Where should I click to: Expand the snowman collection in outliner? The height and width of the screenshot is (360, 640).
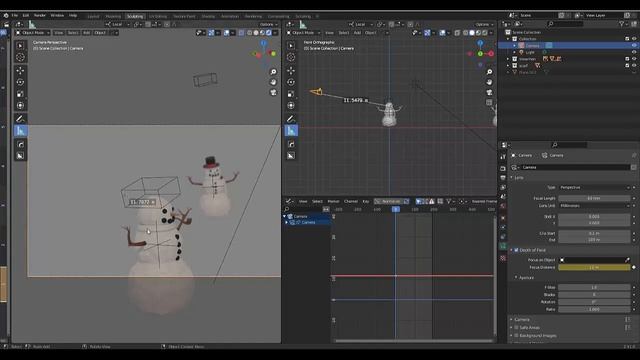[508, 59]
